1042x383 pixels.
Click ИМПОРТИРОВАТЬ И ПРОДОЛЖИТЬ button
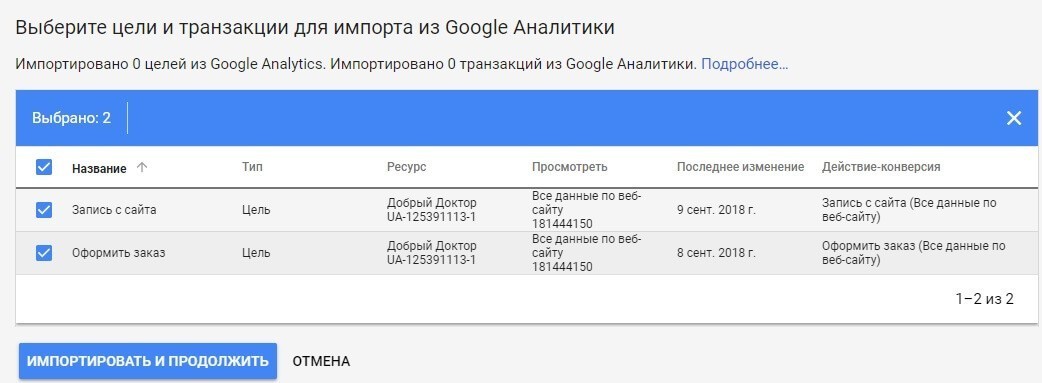pyautogui.click(x=148, y=361)
